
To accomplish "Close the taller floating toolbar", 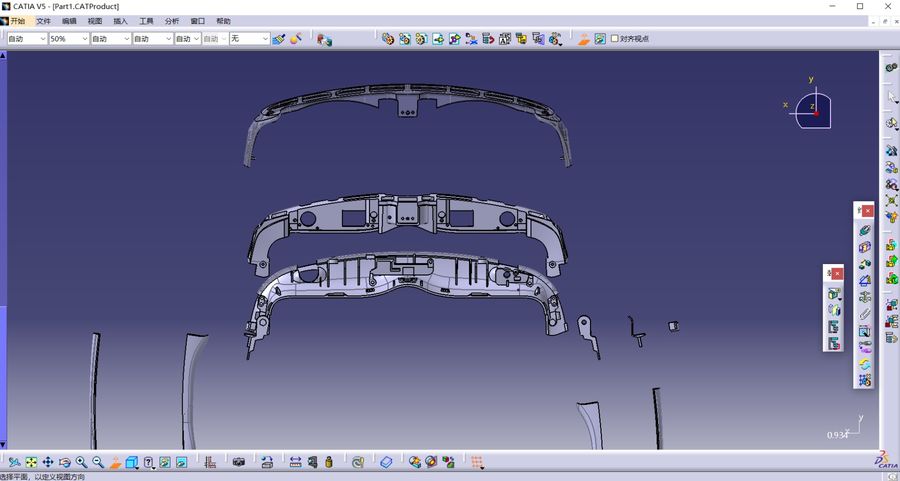I will click(868, 211).
